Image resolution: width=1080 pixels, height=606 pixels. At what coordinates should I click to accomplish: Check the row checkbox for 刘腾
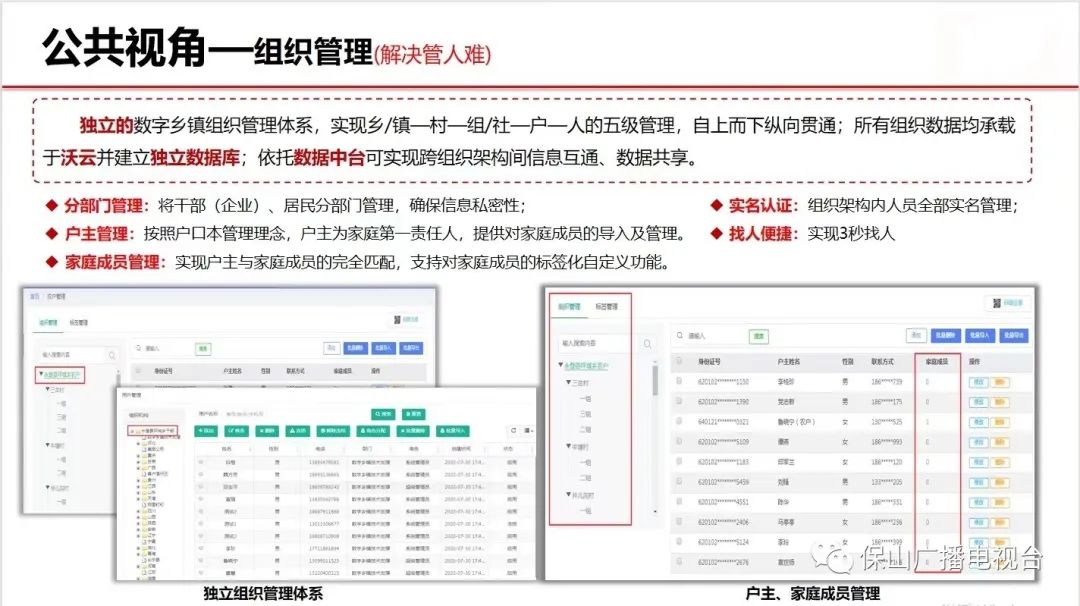click(x=679, y=479)
